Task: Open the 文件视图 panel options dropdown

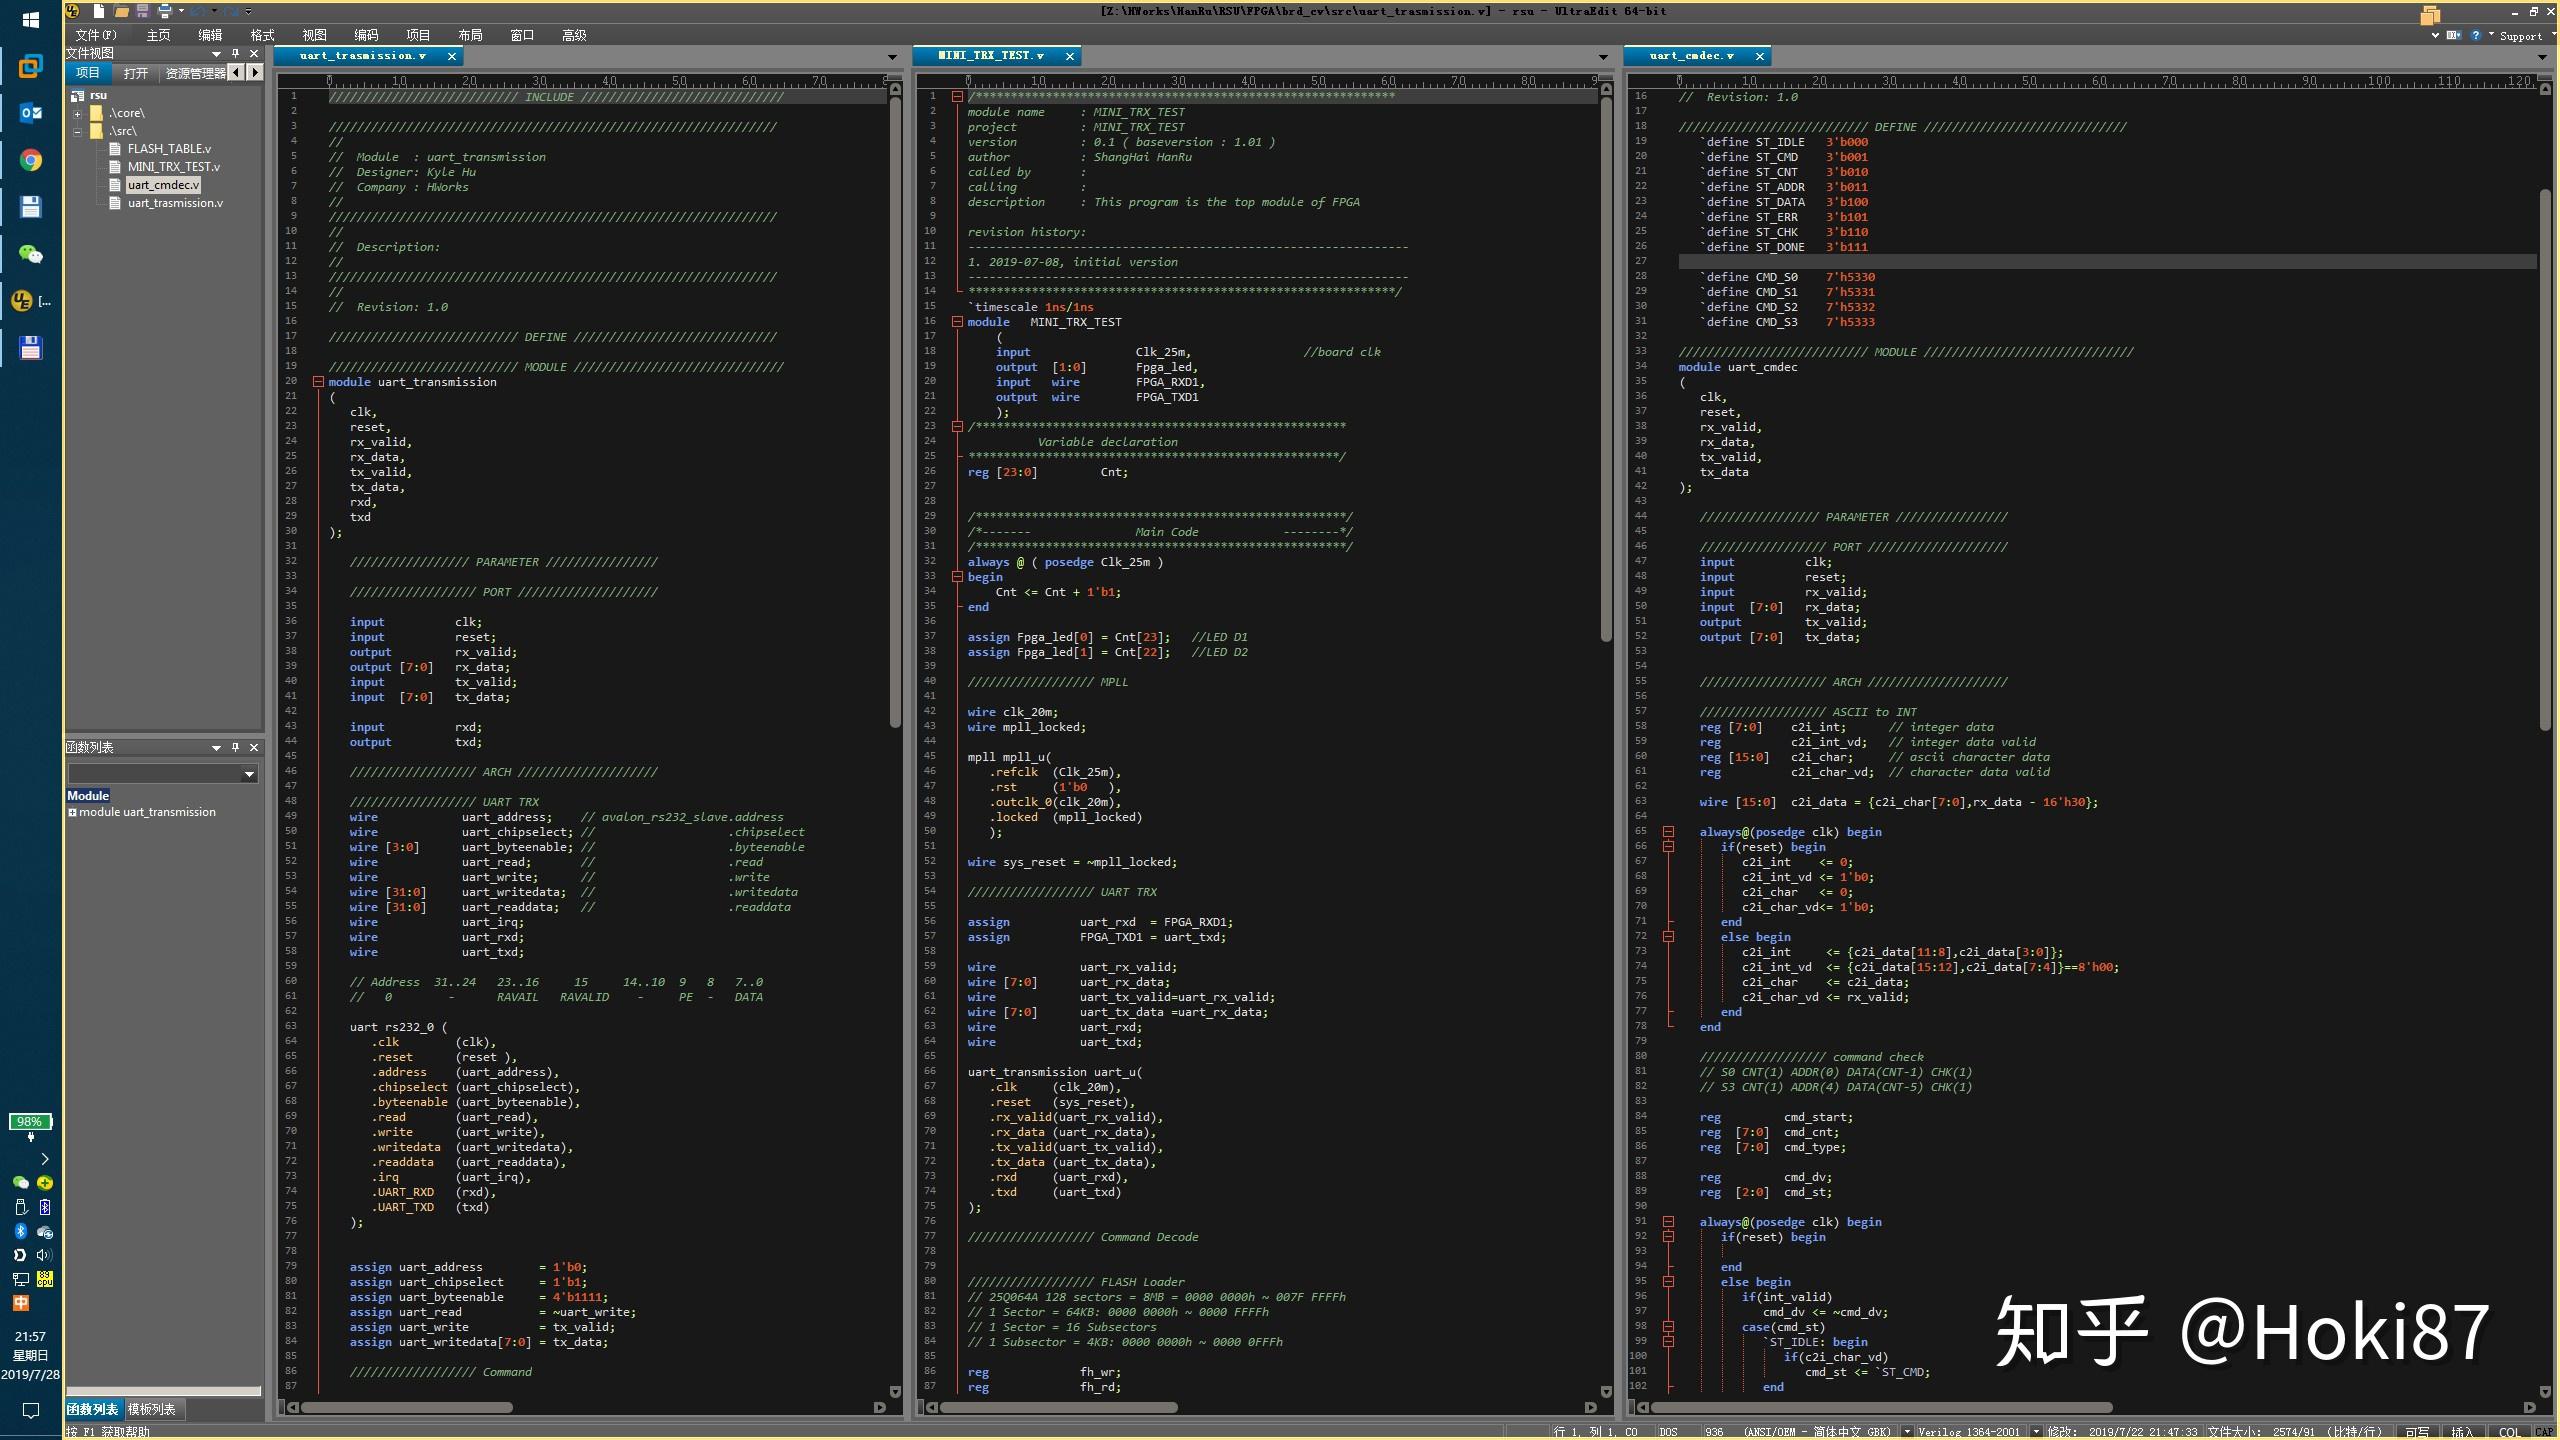Action: pyautogui.click(x=216, y=54)
